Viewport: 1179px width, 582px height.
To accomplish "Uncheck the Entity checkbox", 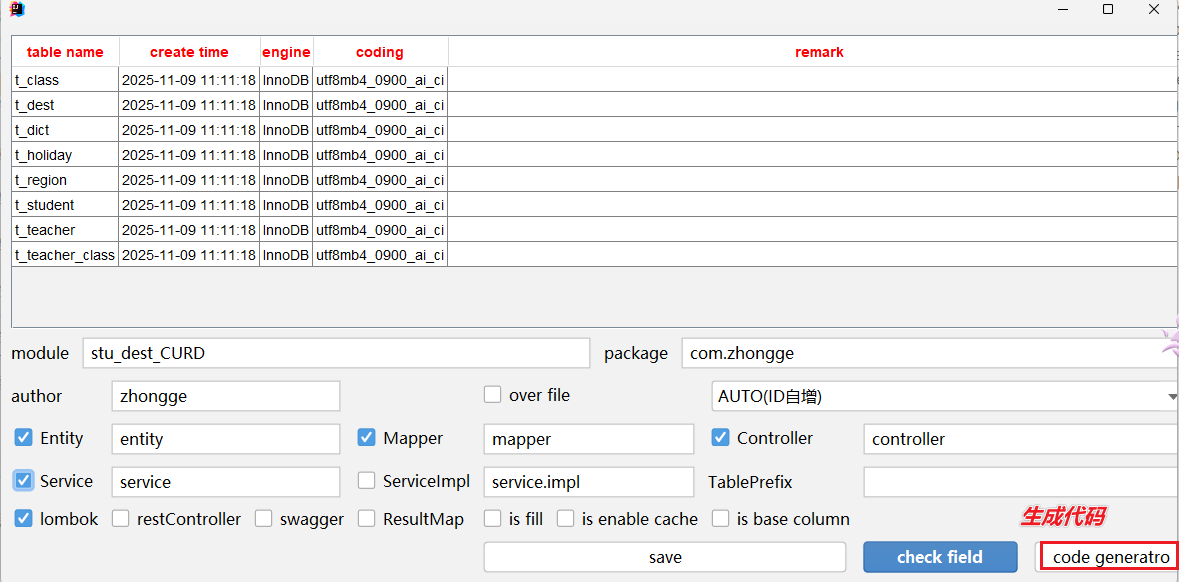I will tap(23, 438).
